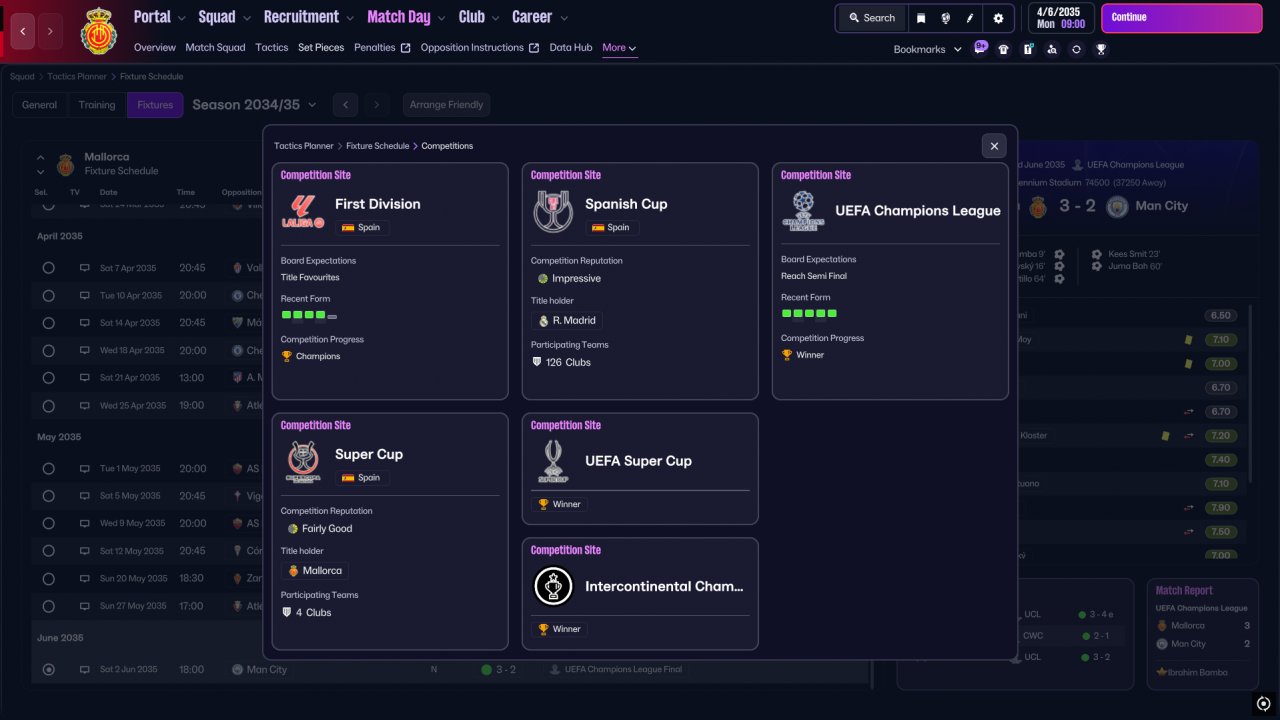The width and height of the screenshot is (1280, 720).
Task: Switch to the Overview tab
Action: 155,48
